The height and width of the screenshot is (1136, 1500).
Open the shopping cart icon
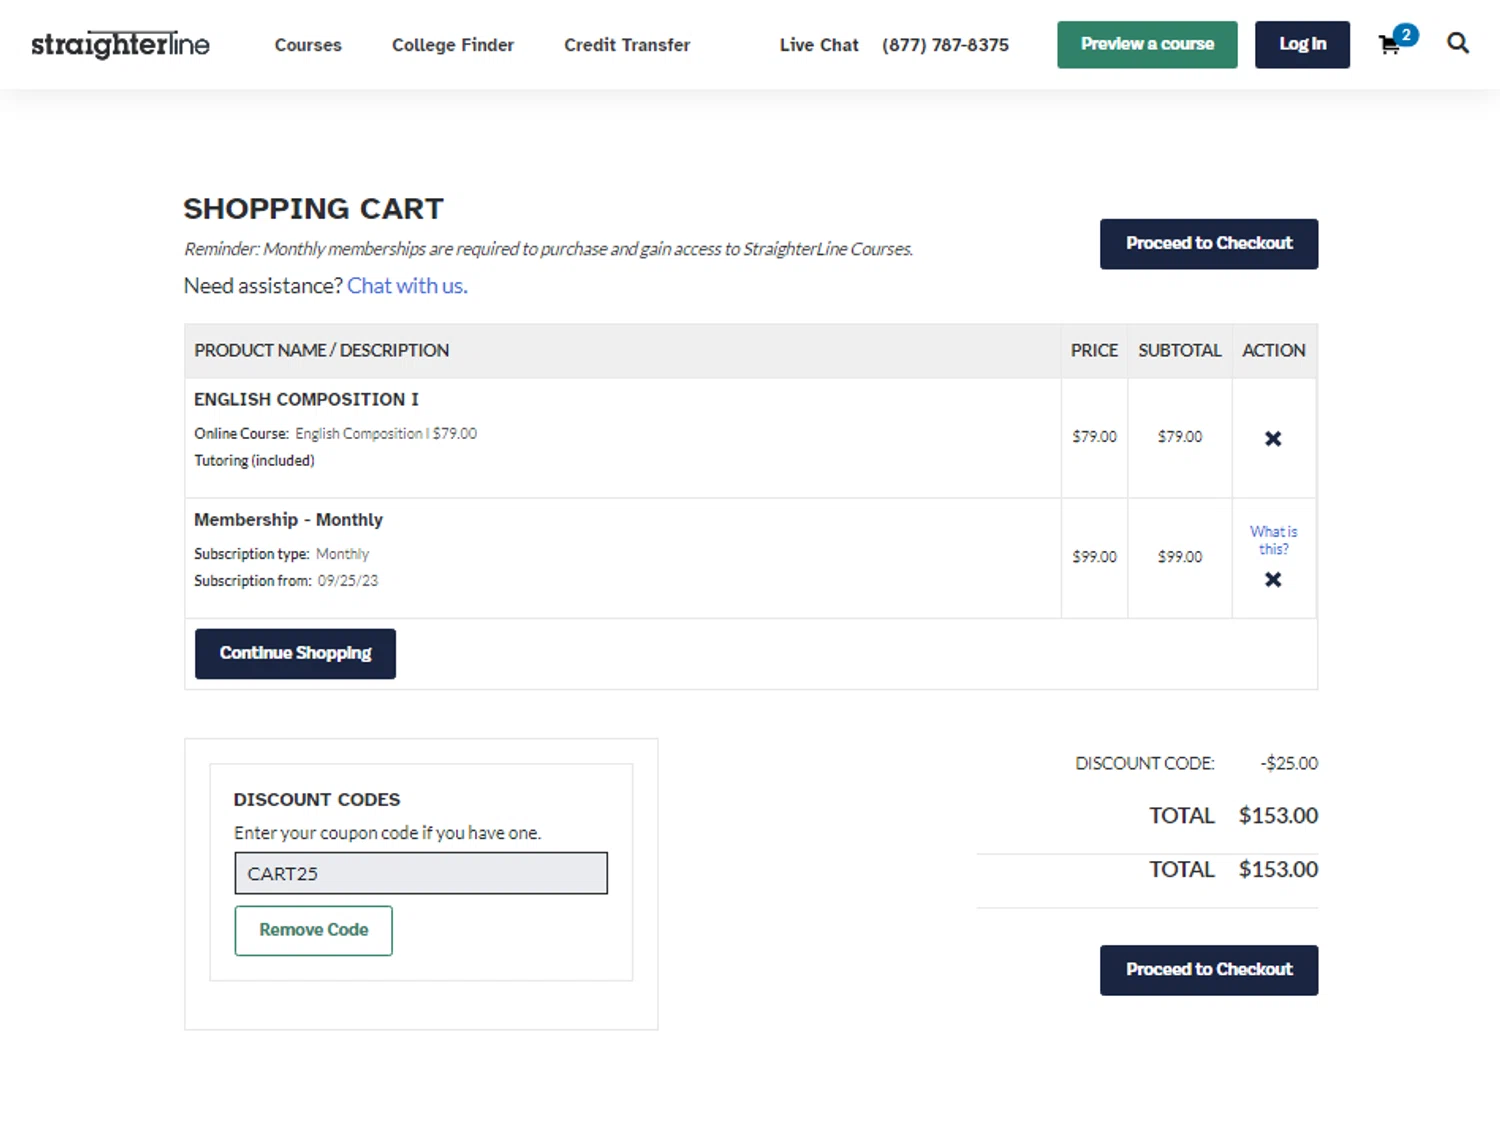point(1390,45)
